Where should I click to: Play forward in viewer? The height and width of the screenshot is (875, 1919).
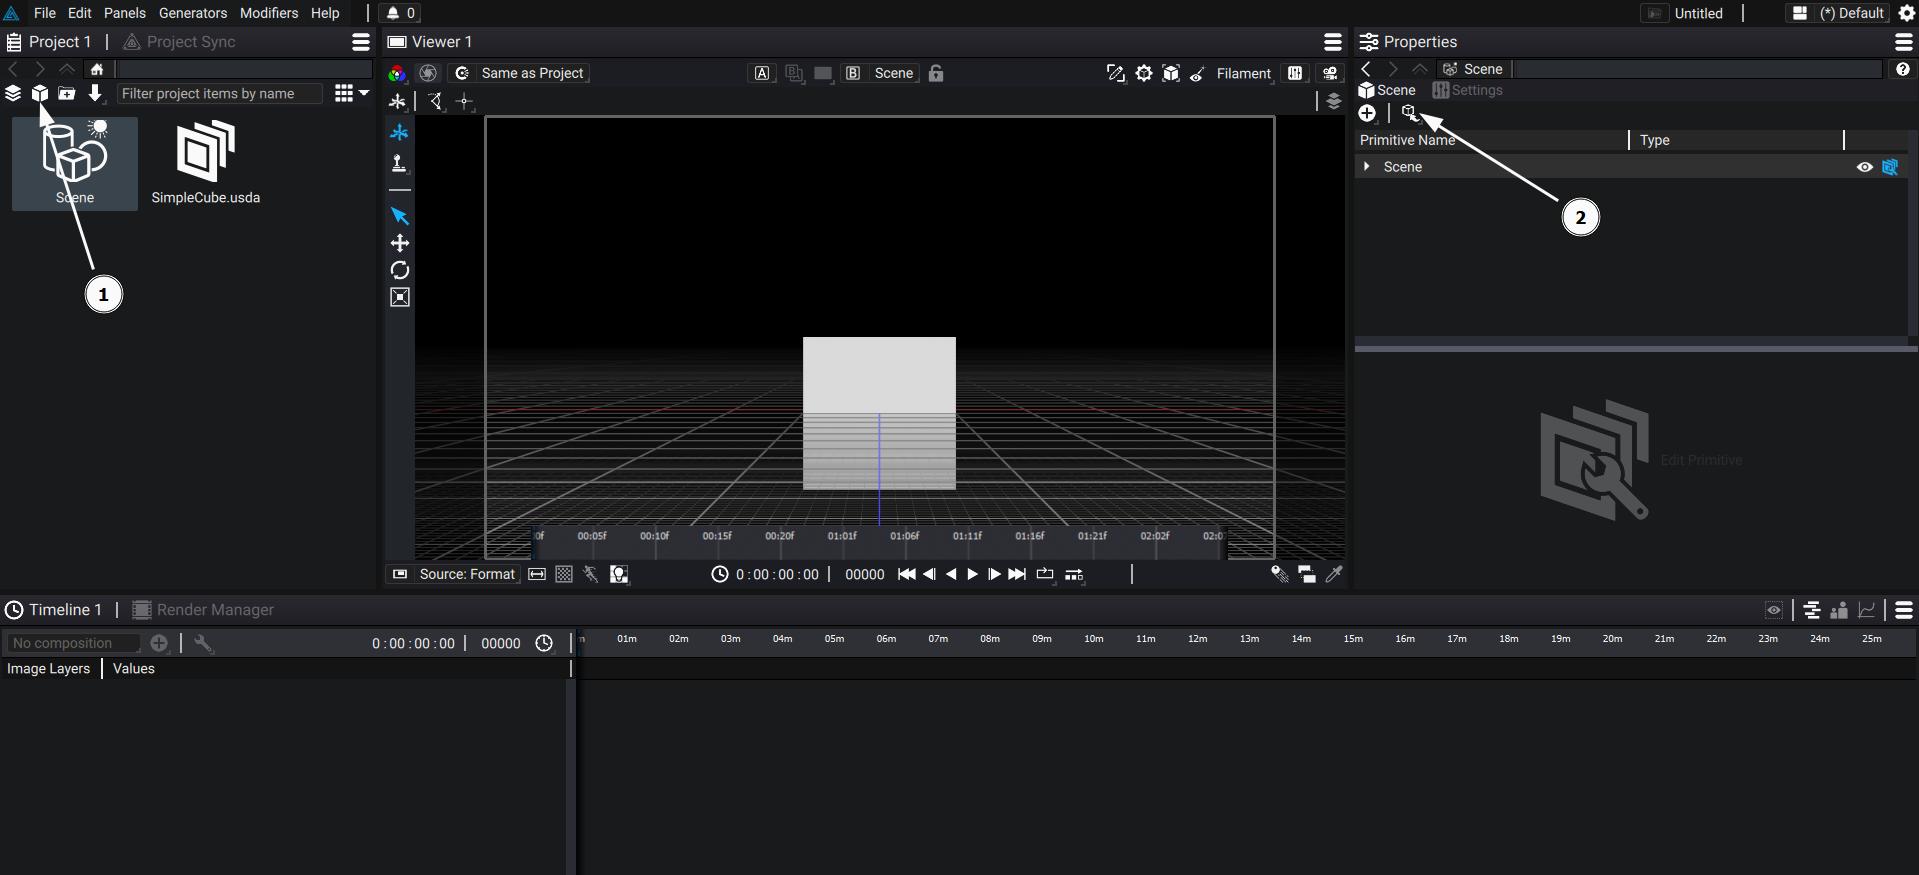click(x=972, y=574)
